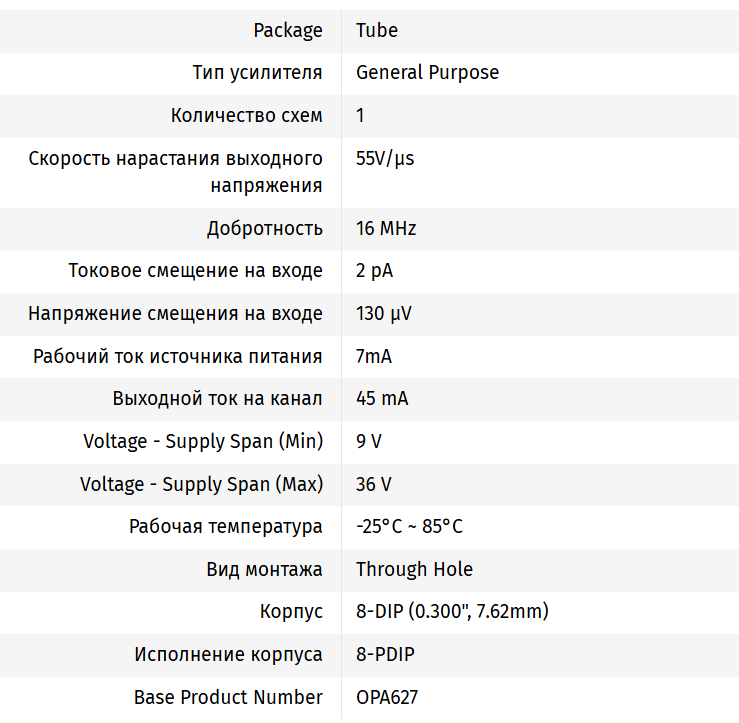This screenshot has height=723, width=739.
Task: Click the Tube package value
Action: click(x=377, y=30)
